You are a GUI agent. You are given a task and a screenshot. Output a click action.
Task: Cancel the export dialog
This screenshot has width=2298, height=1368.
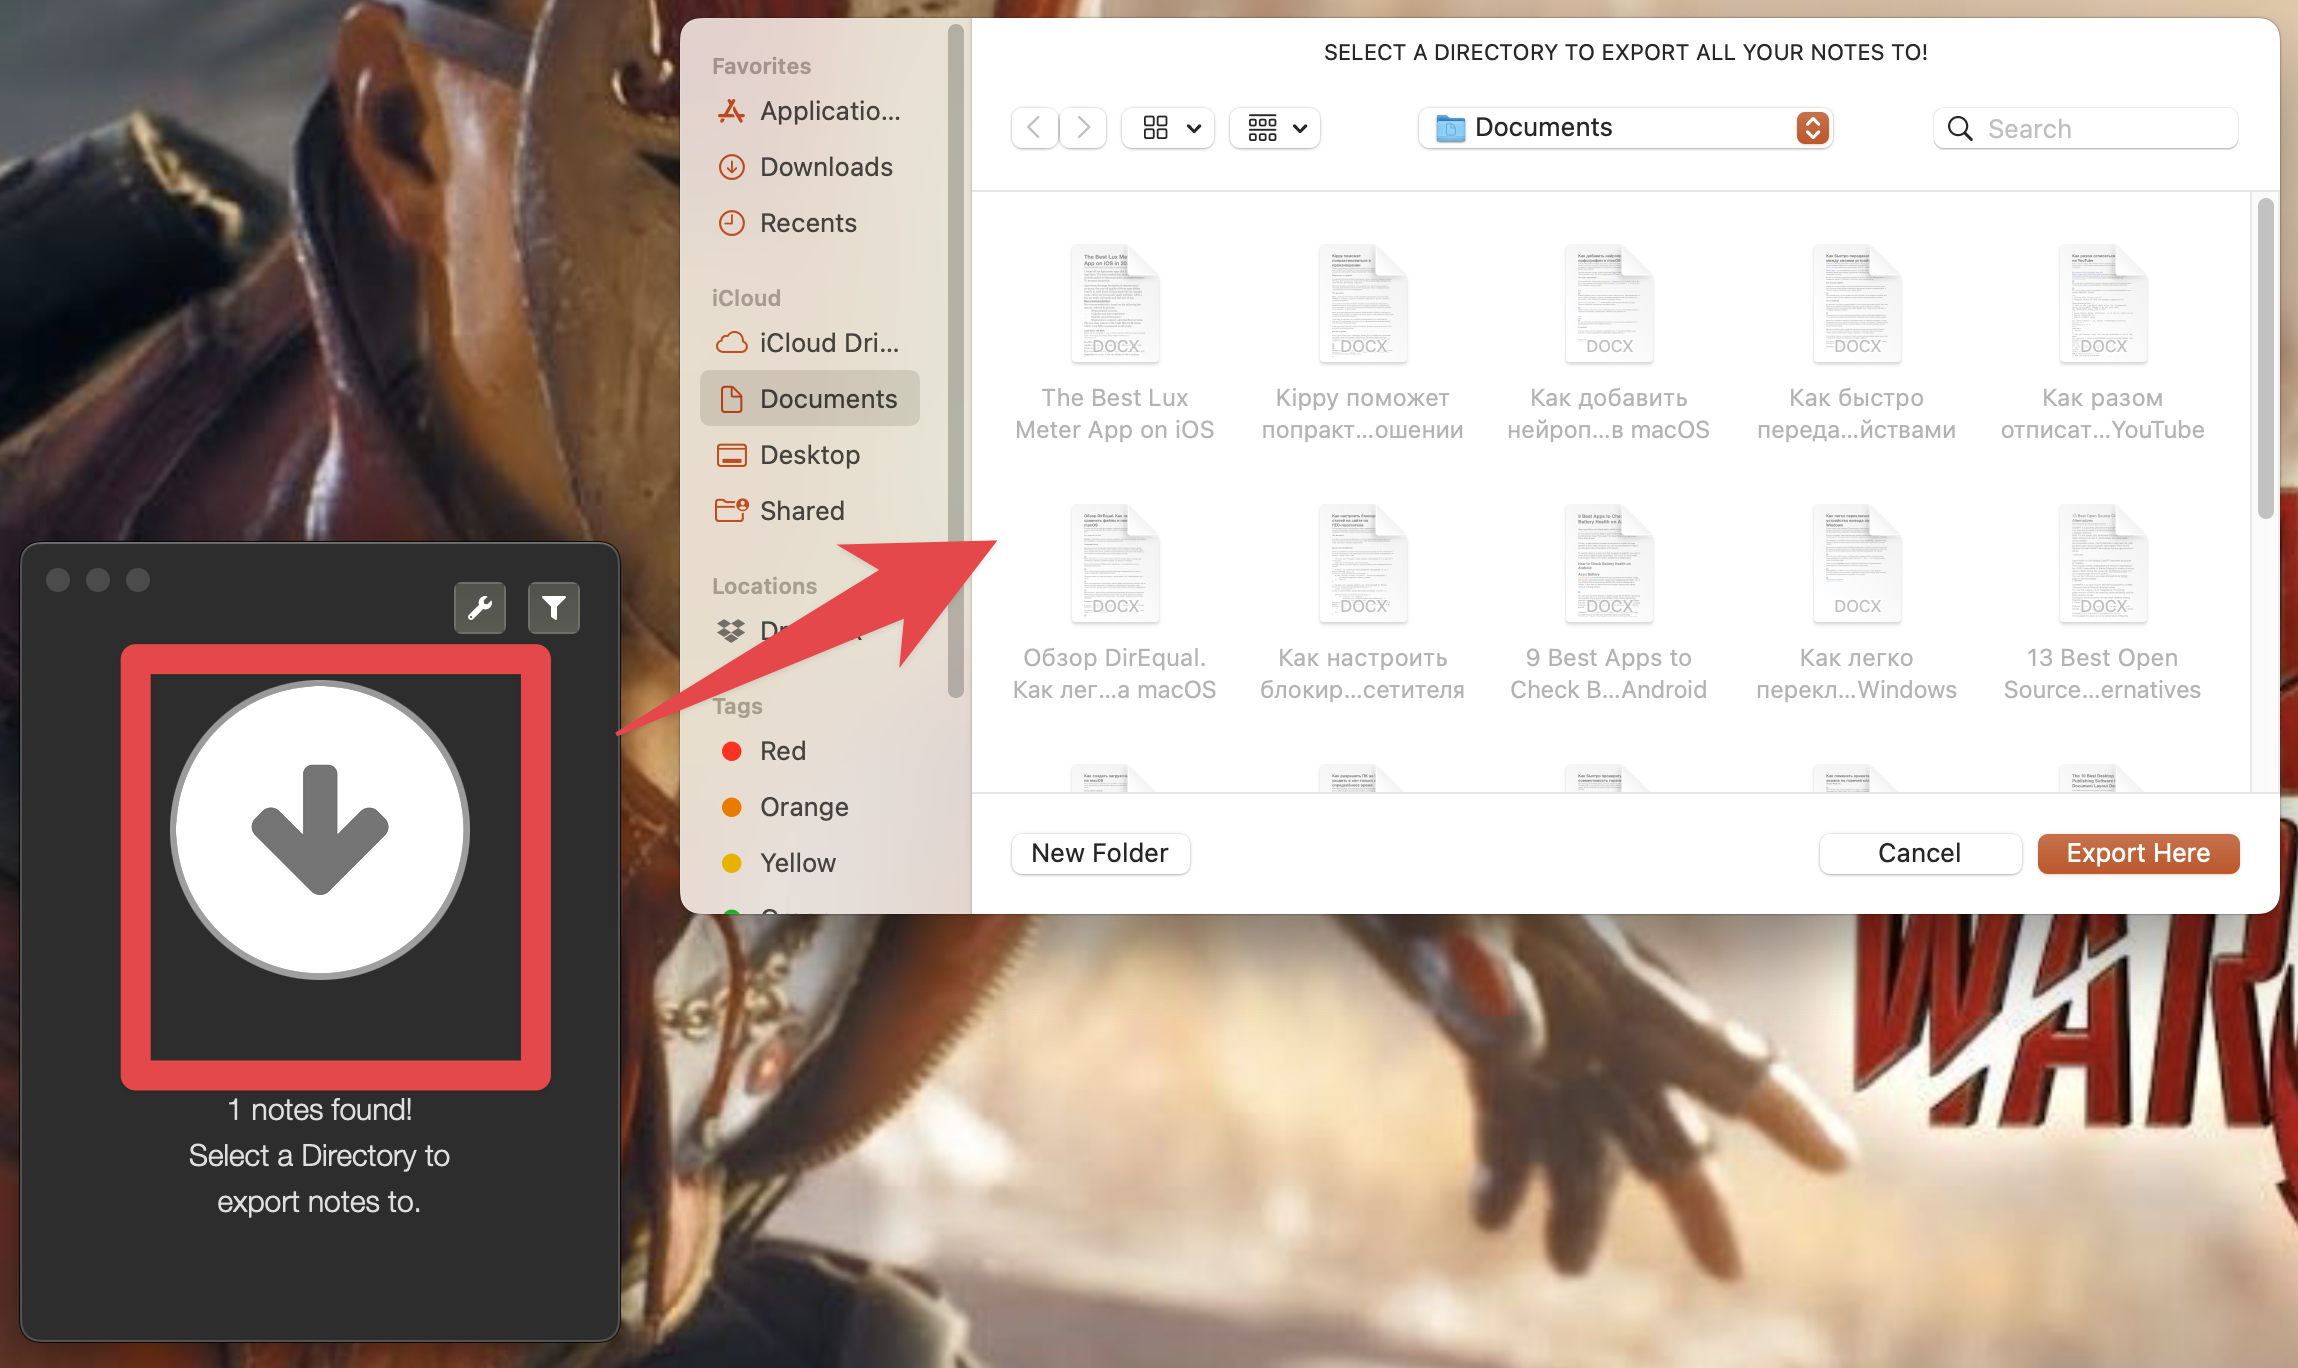[1919, 853]
